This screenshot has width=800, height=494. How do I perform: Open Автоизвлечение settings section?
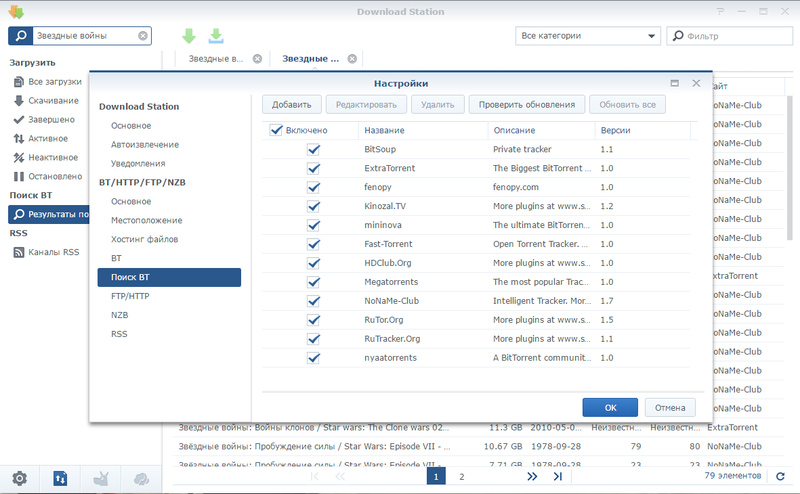click(x=145, y=144)
